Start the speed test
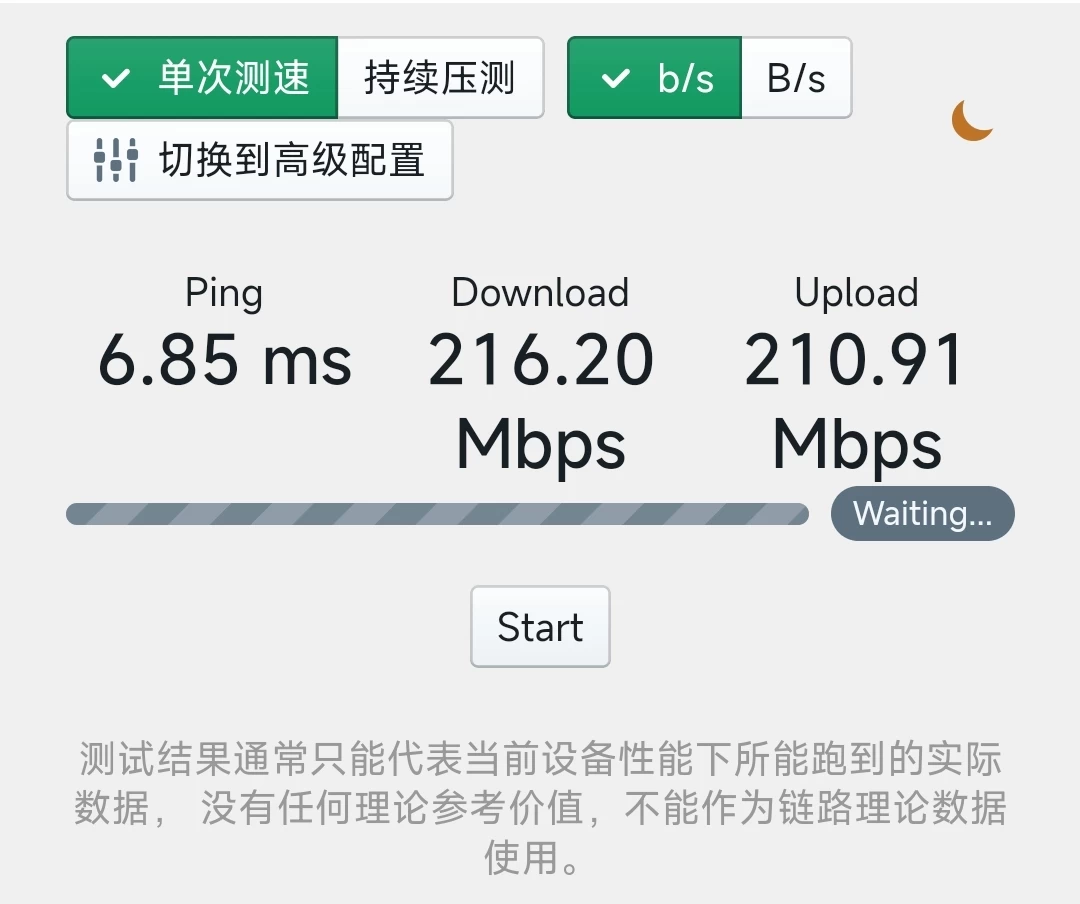Image resolution: width=1080 pixels, height=904 pixels. (540, 626)
